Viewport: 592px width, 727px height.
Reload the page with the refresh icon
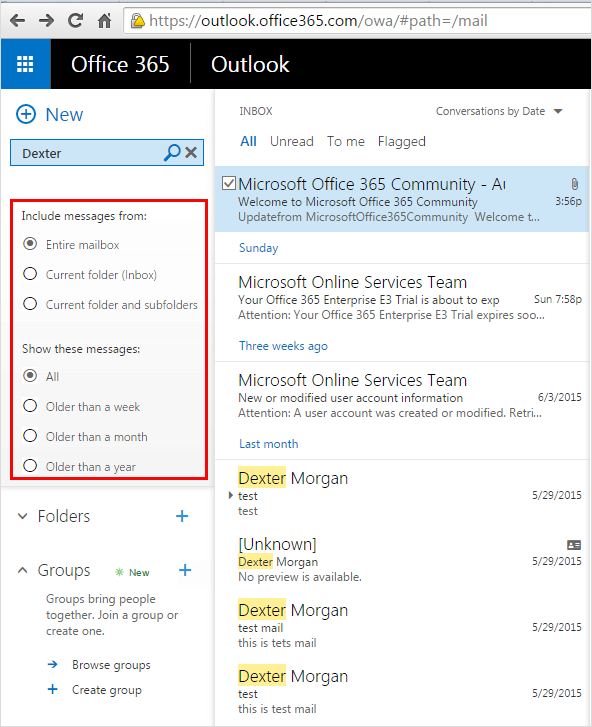point(75,20)
